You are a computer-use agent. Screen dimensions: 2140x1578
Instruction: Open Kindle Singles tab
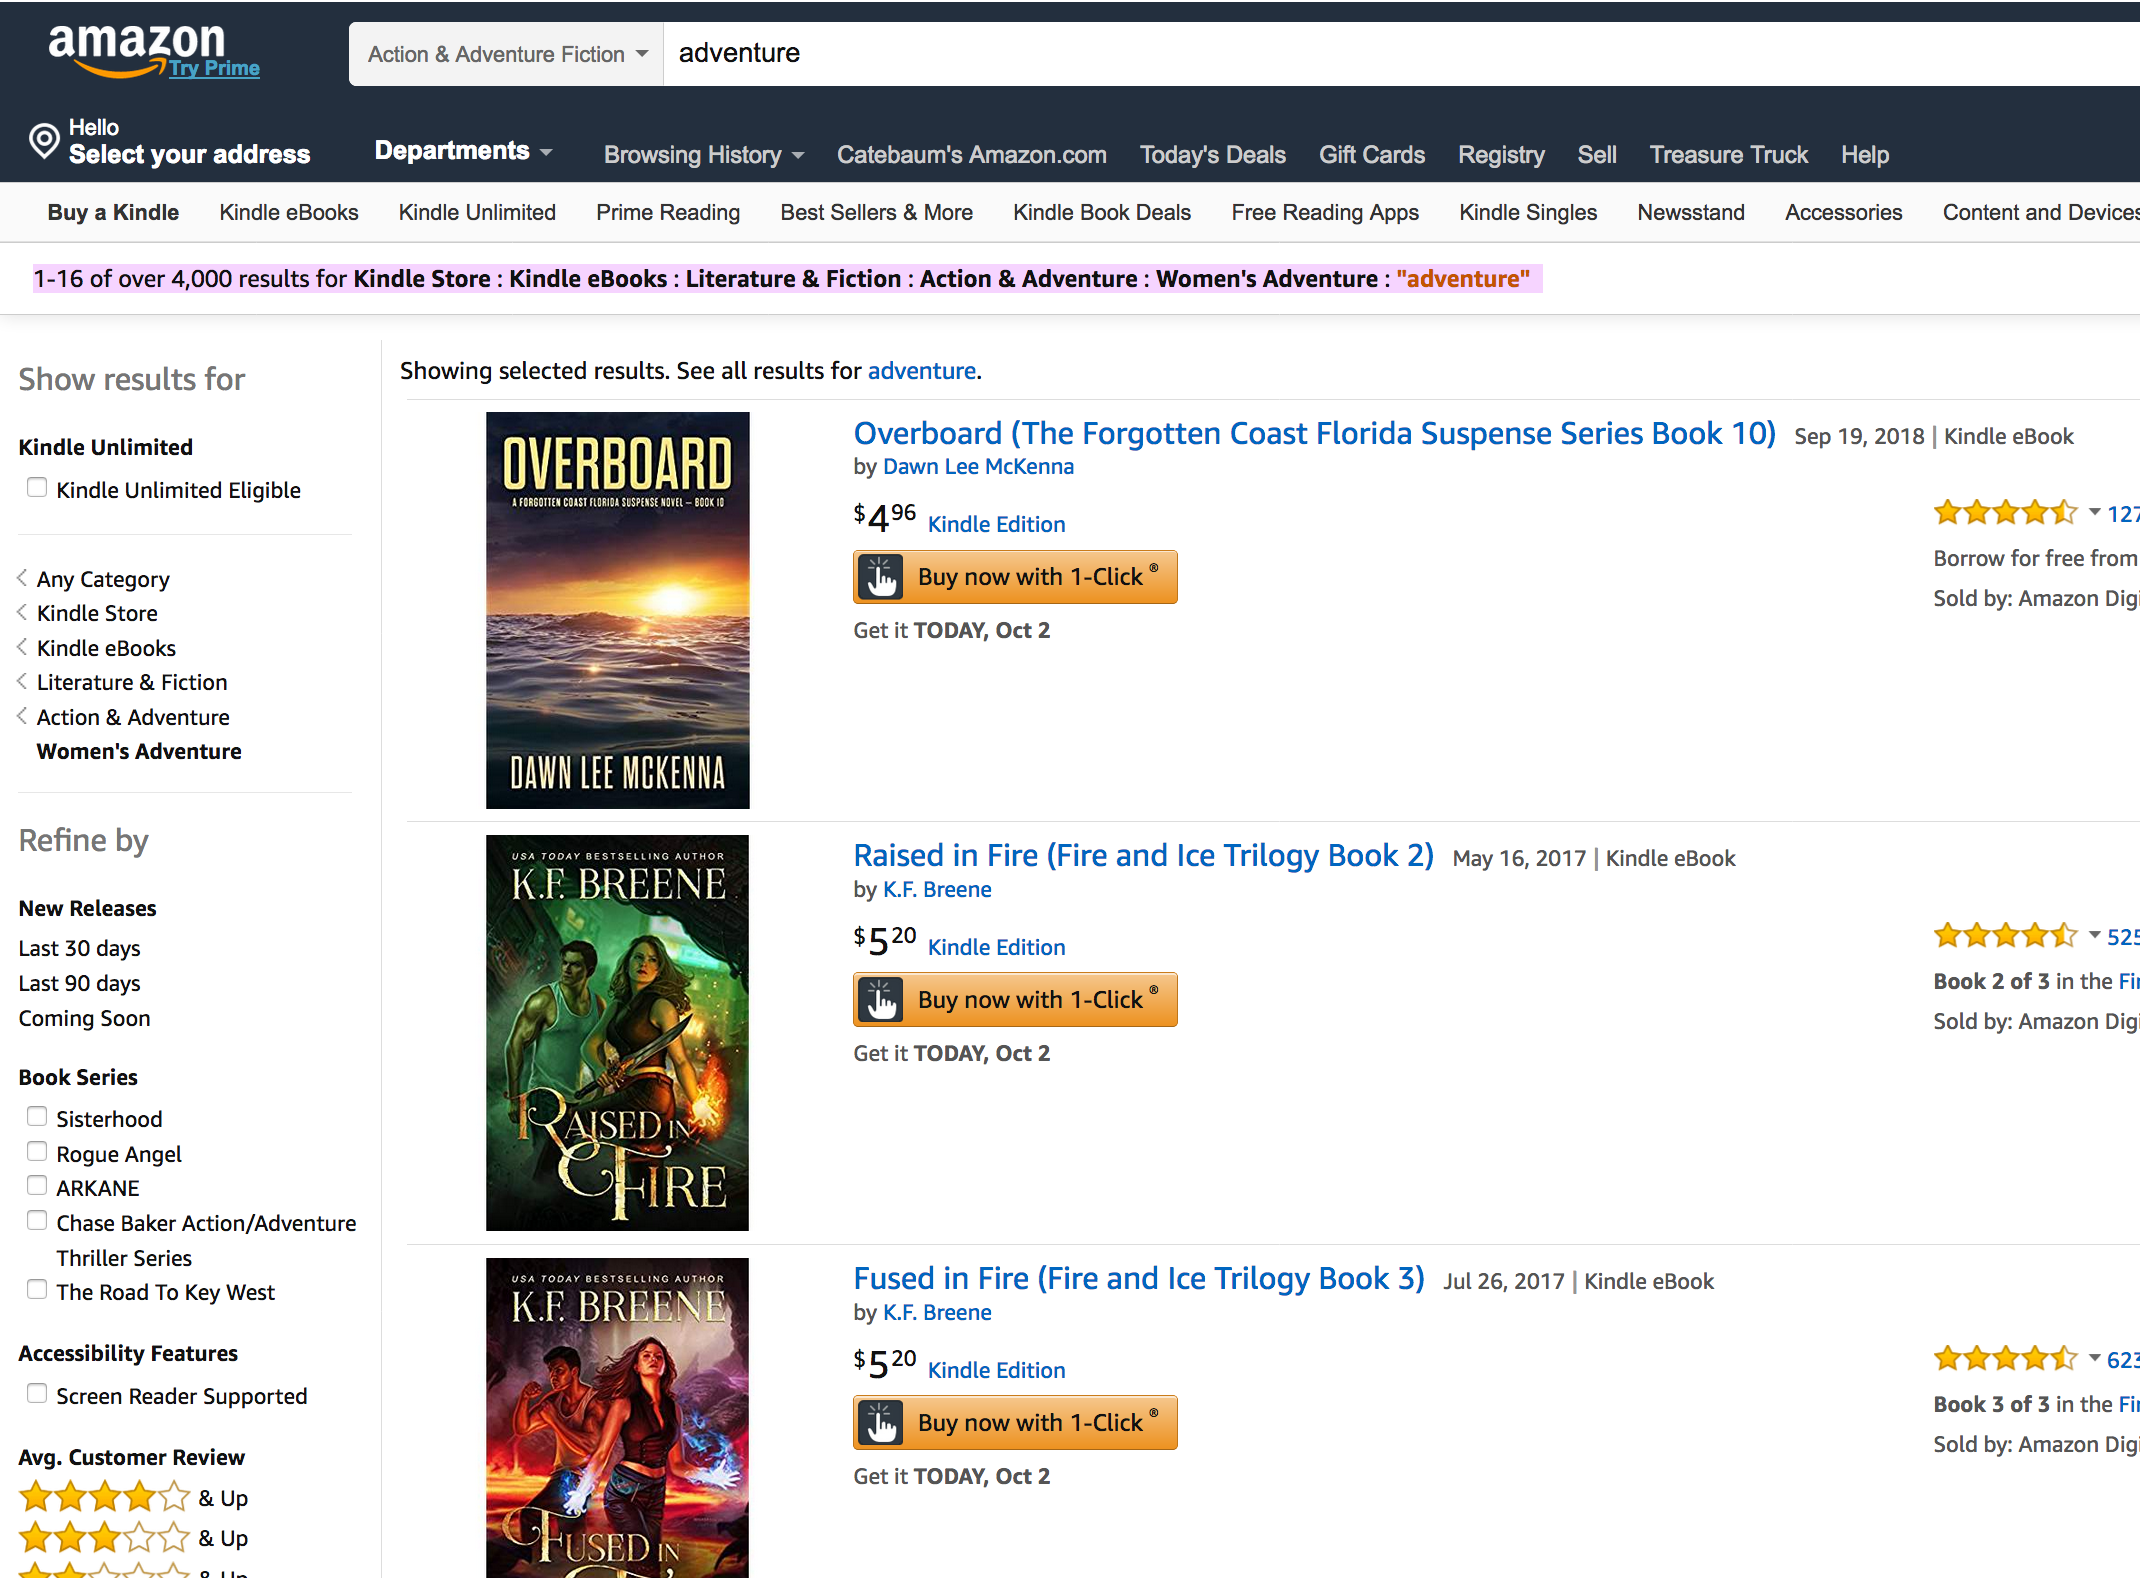click(1528, 213)
